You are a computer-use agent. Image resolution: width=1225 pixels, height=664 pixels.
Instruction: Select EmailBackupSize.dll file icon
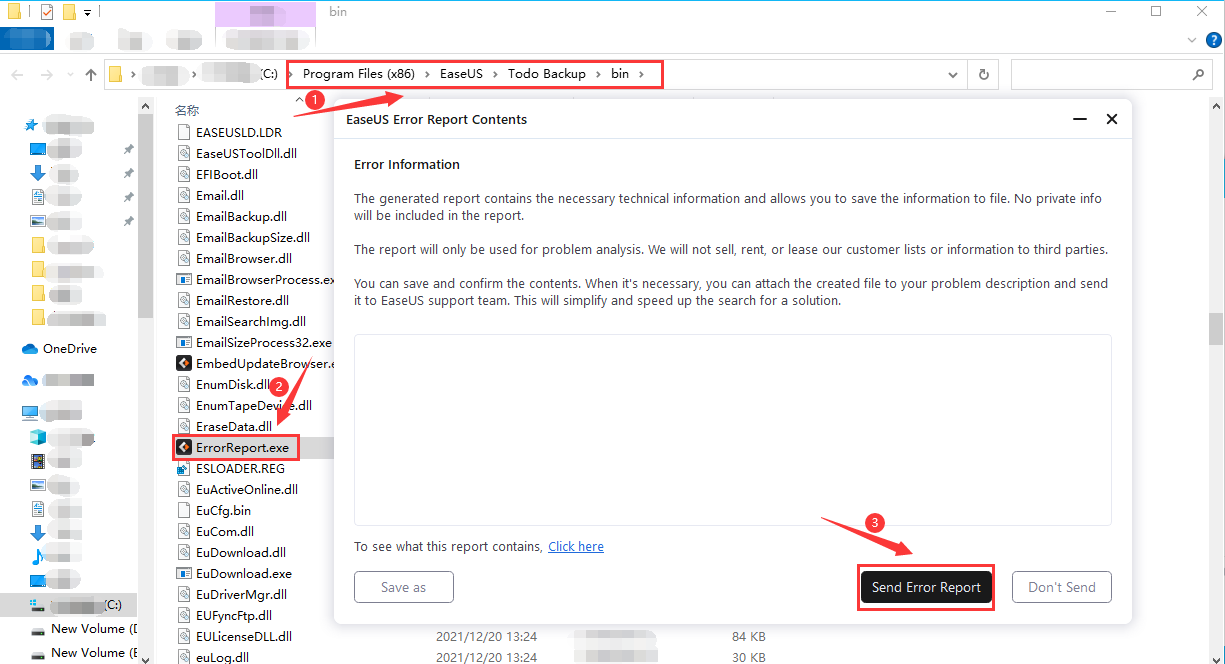(x=183, y=237)
